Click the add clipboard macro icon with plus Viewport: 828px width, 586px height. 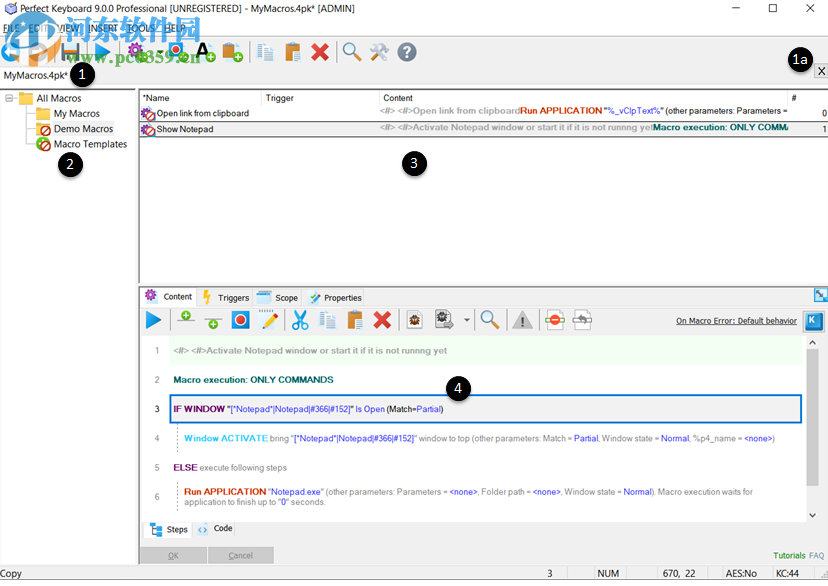point(232,52)
